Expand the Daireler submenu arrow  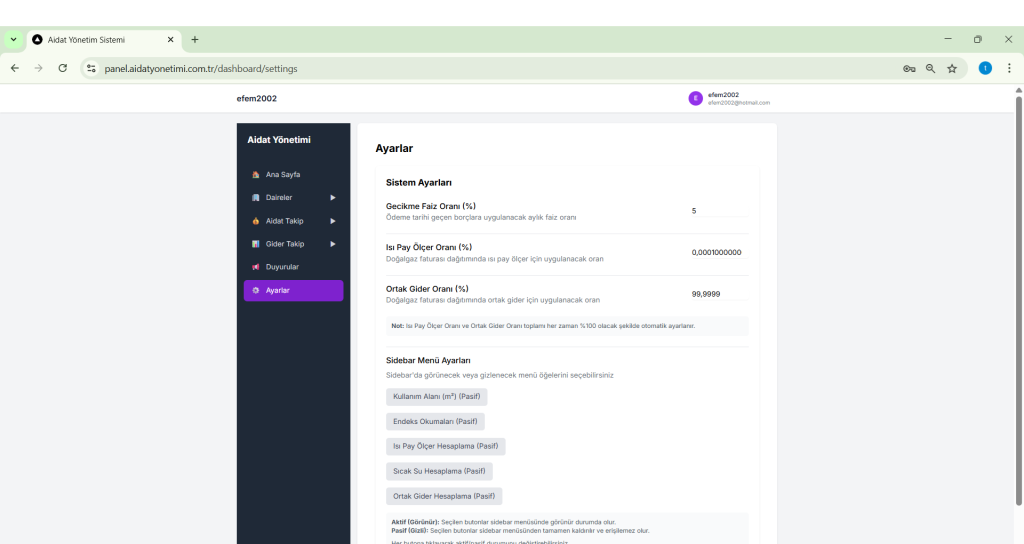coord(333,198)
